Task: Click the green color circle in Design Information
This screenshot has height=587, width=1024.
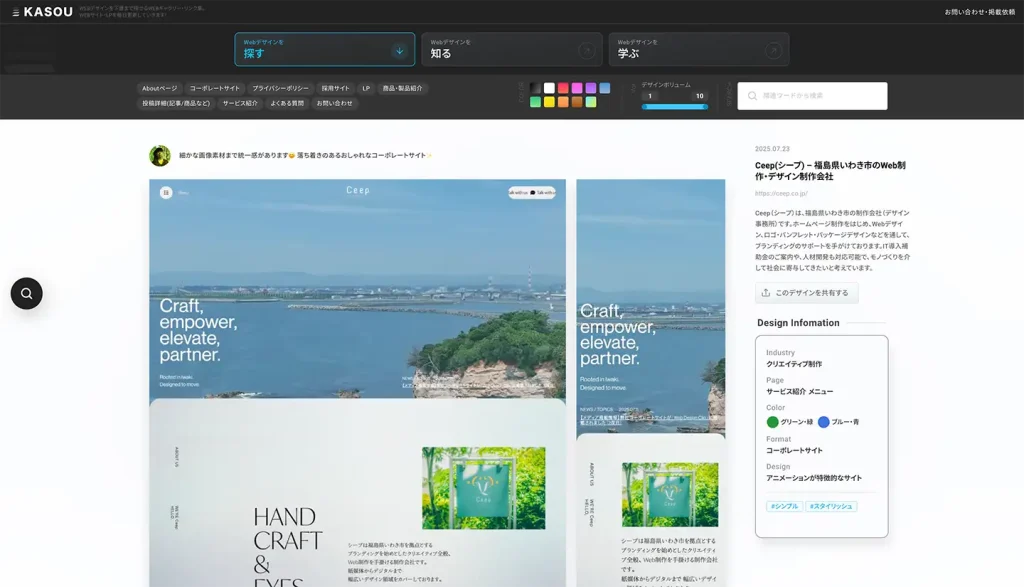Action: [x=773, y=422]
